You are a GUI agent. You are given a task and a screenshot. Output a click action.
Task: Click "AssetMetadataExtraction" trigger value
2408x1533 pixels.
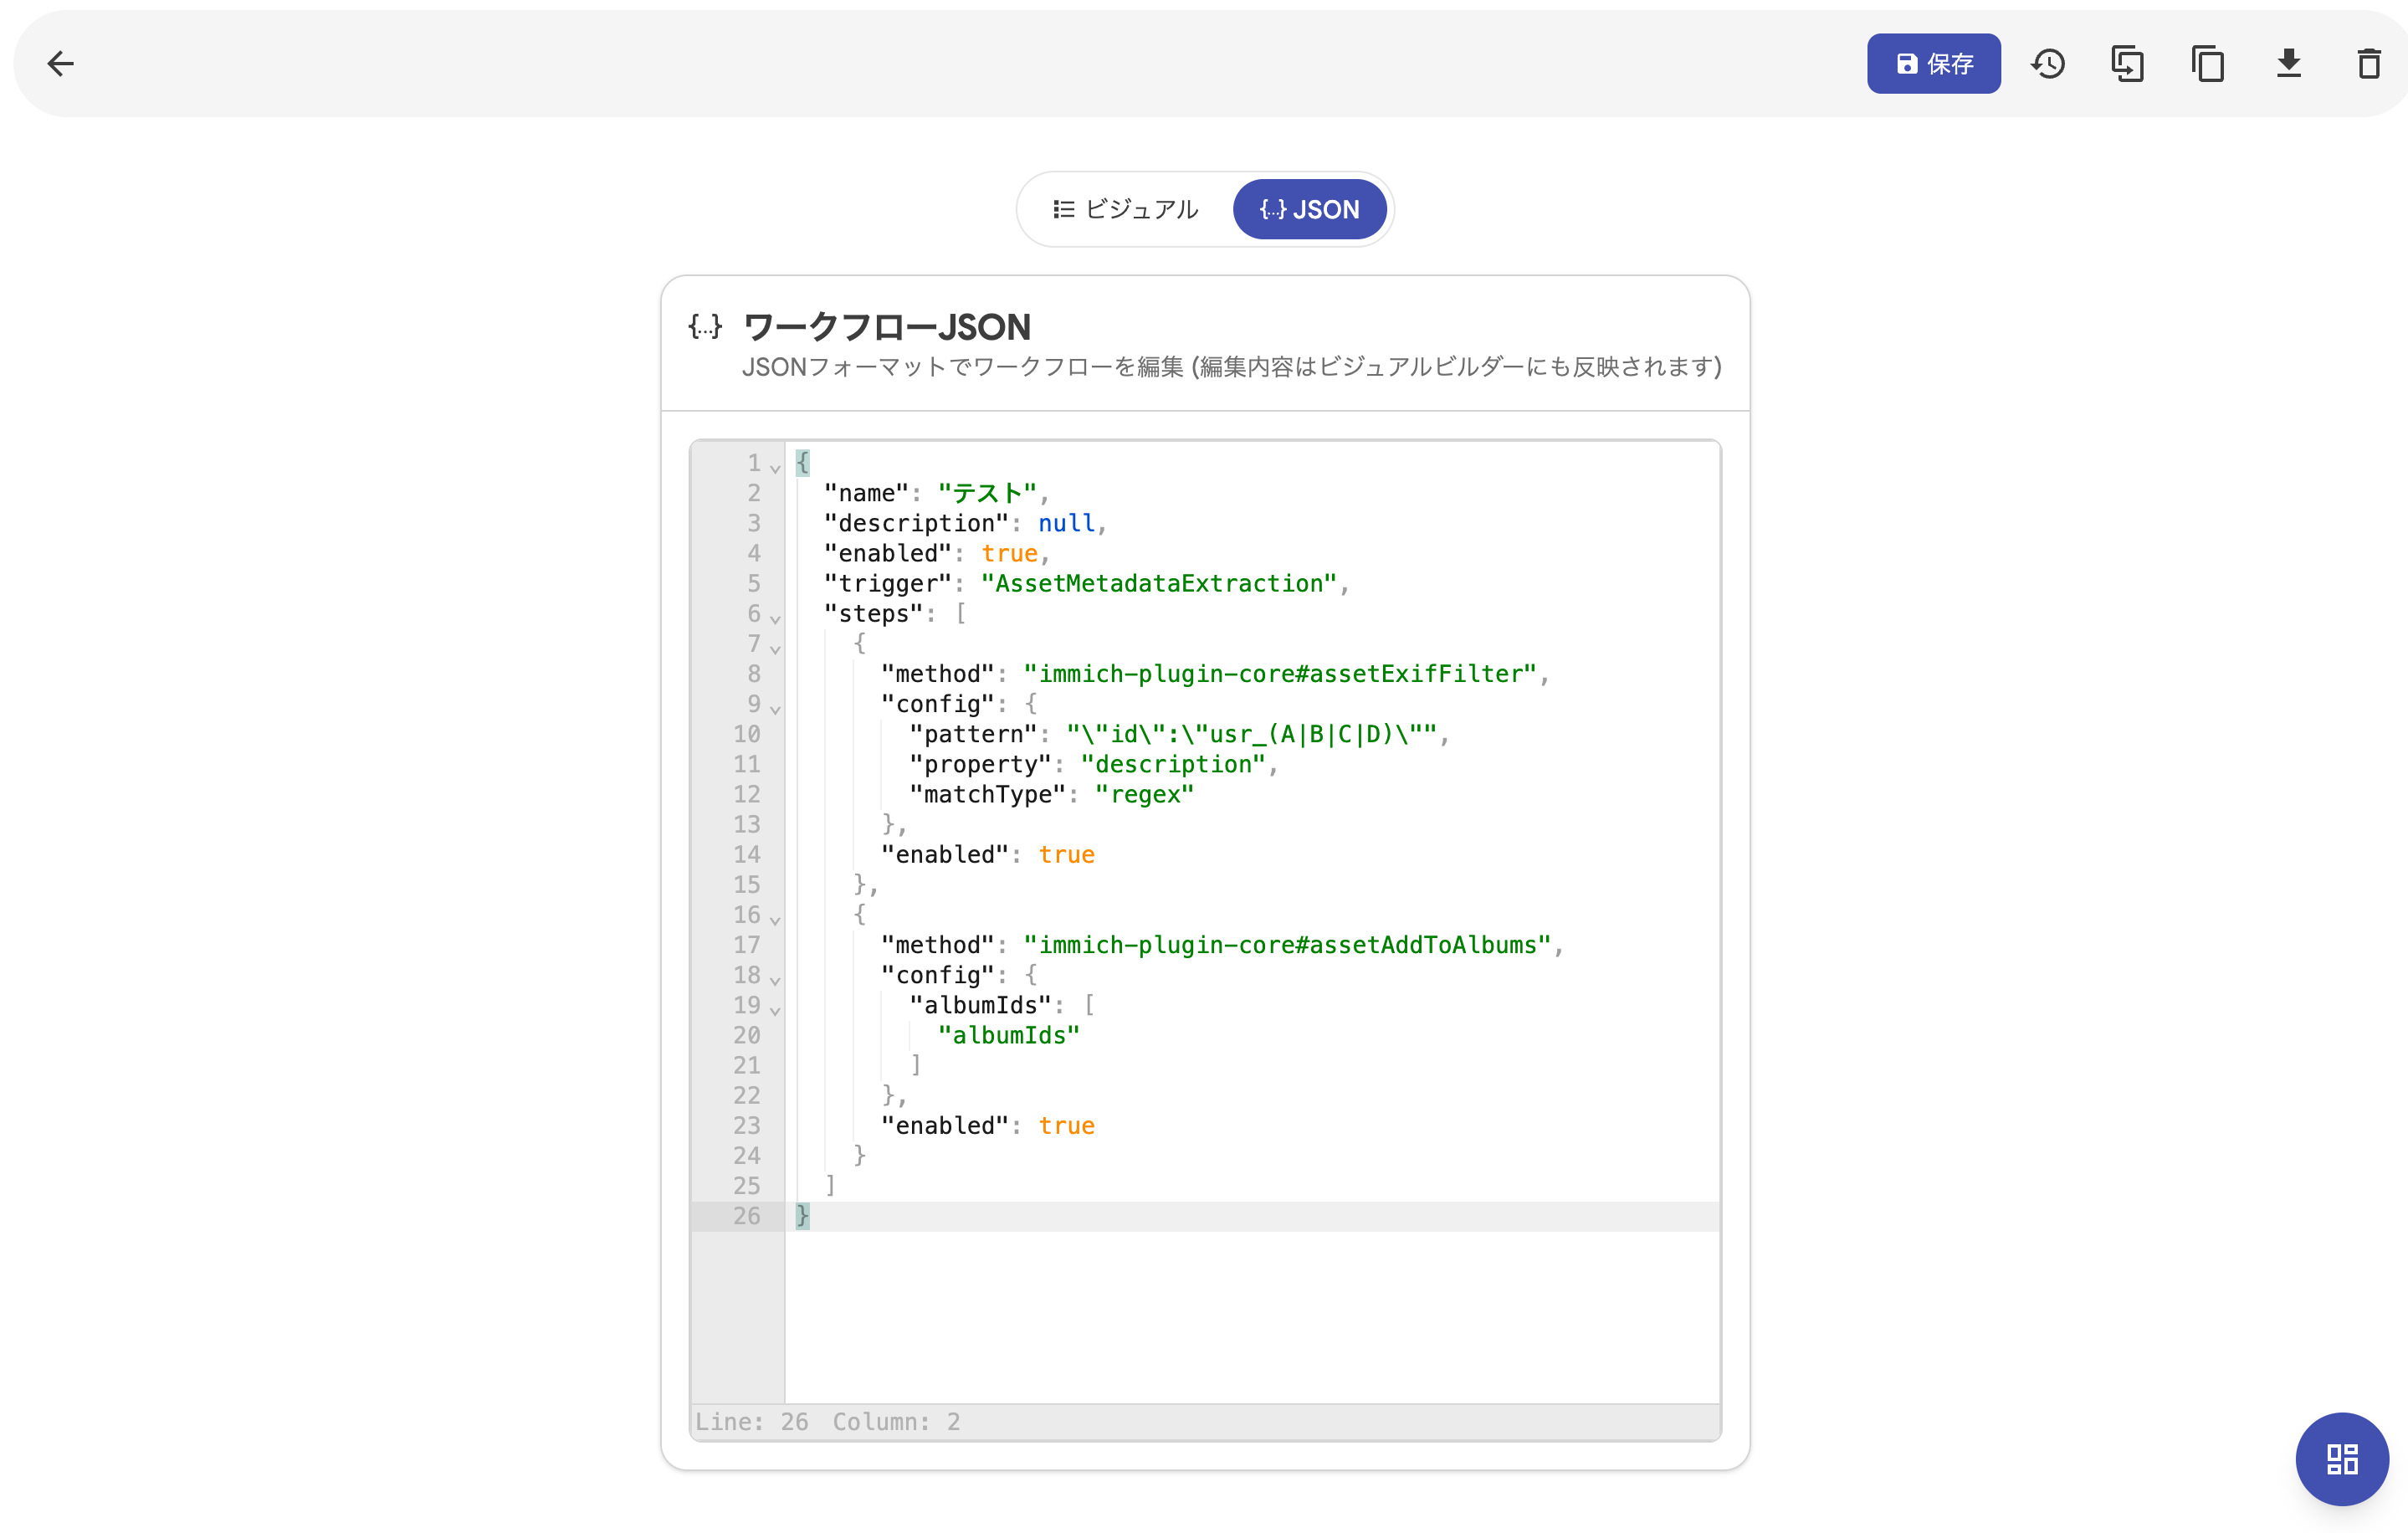point(1158,583)
